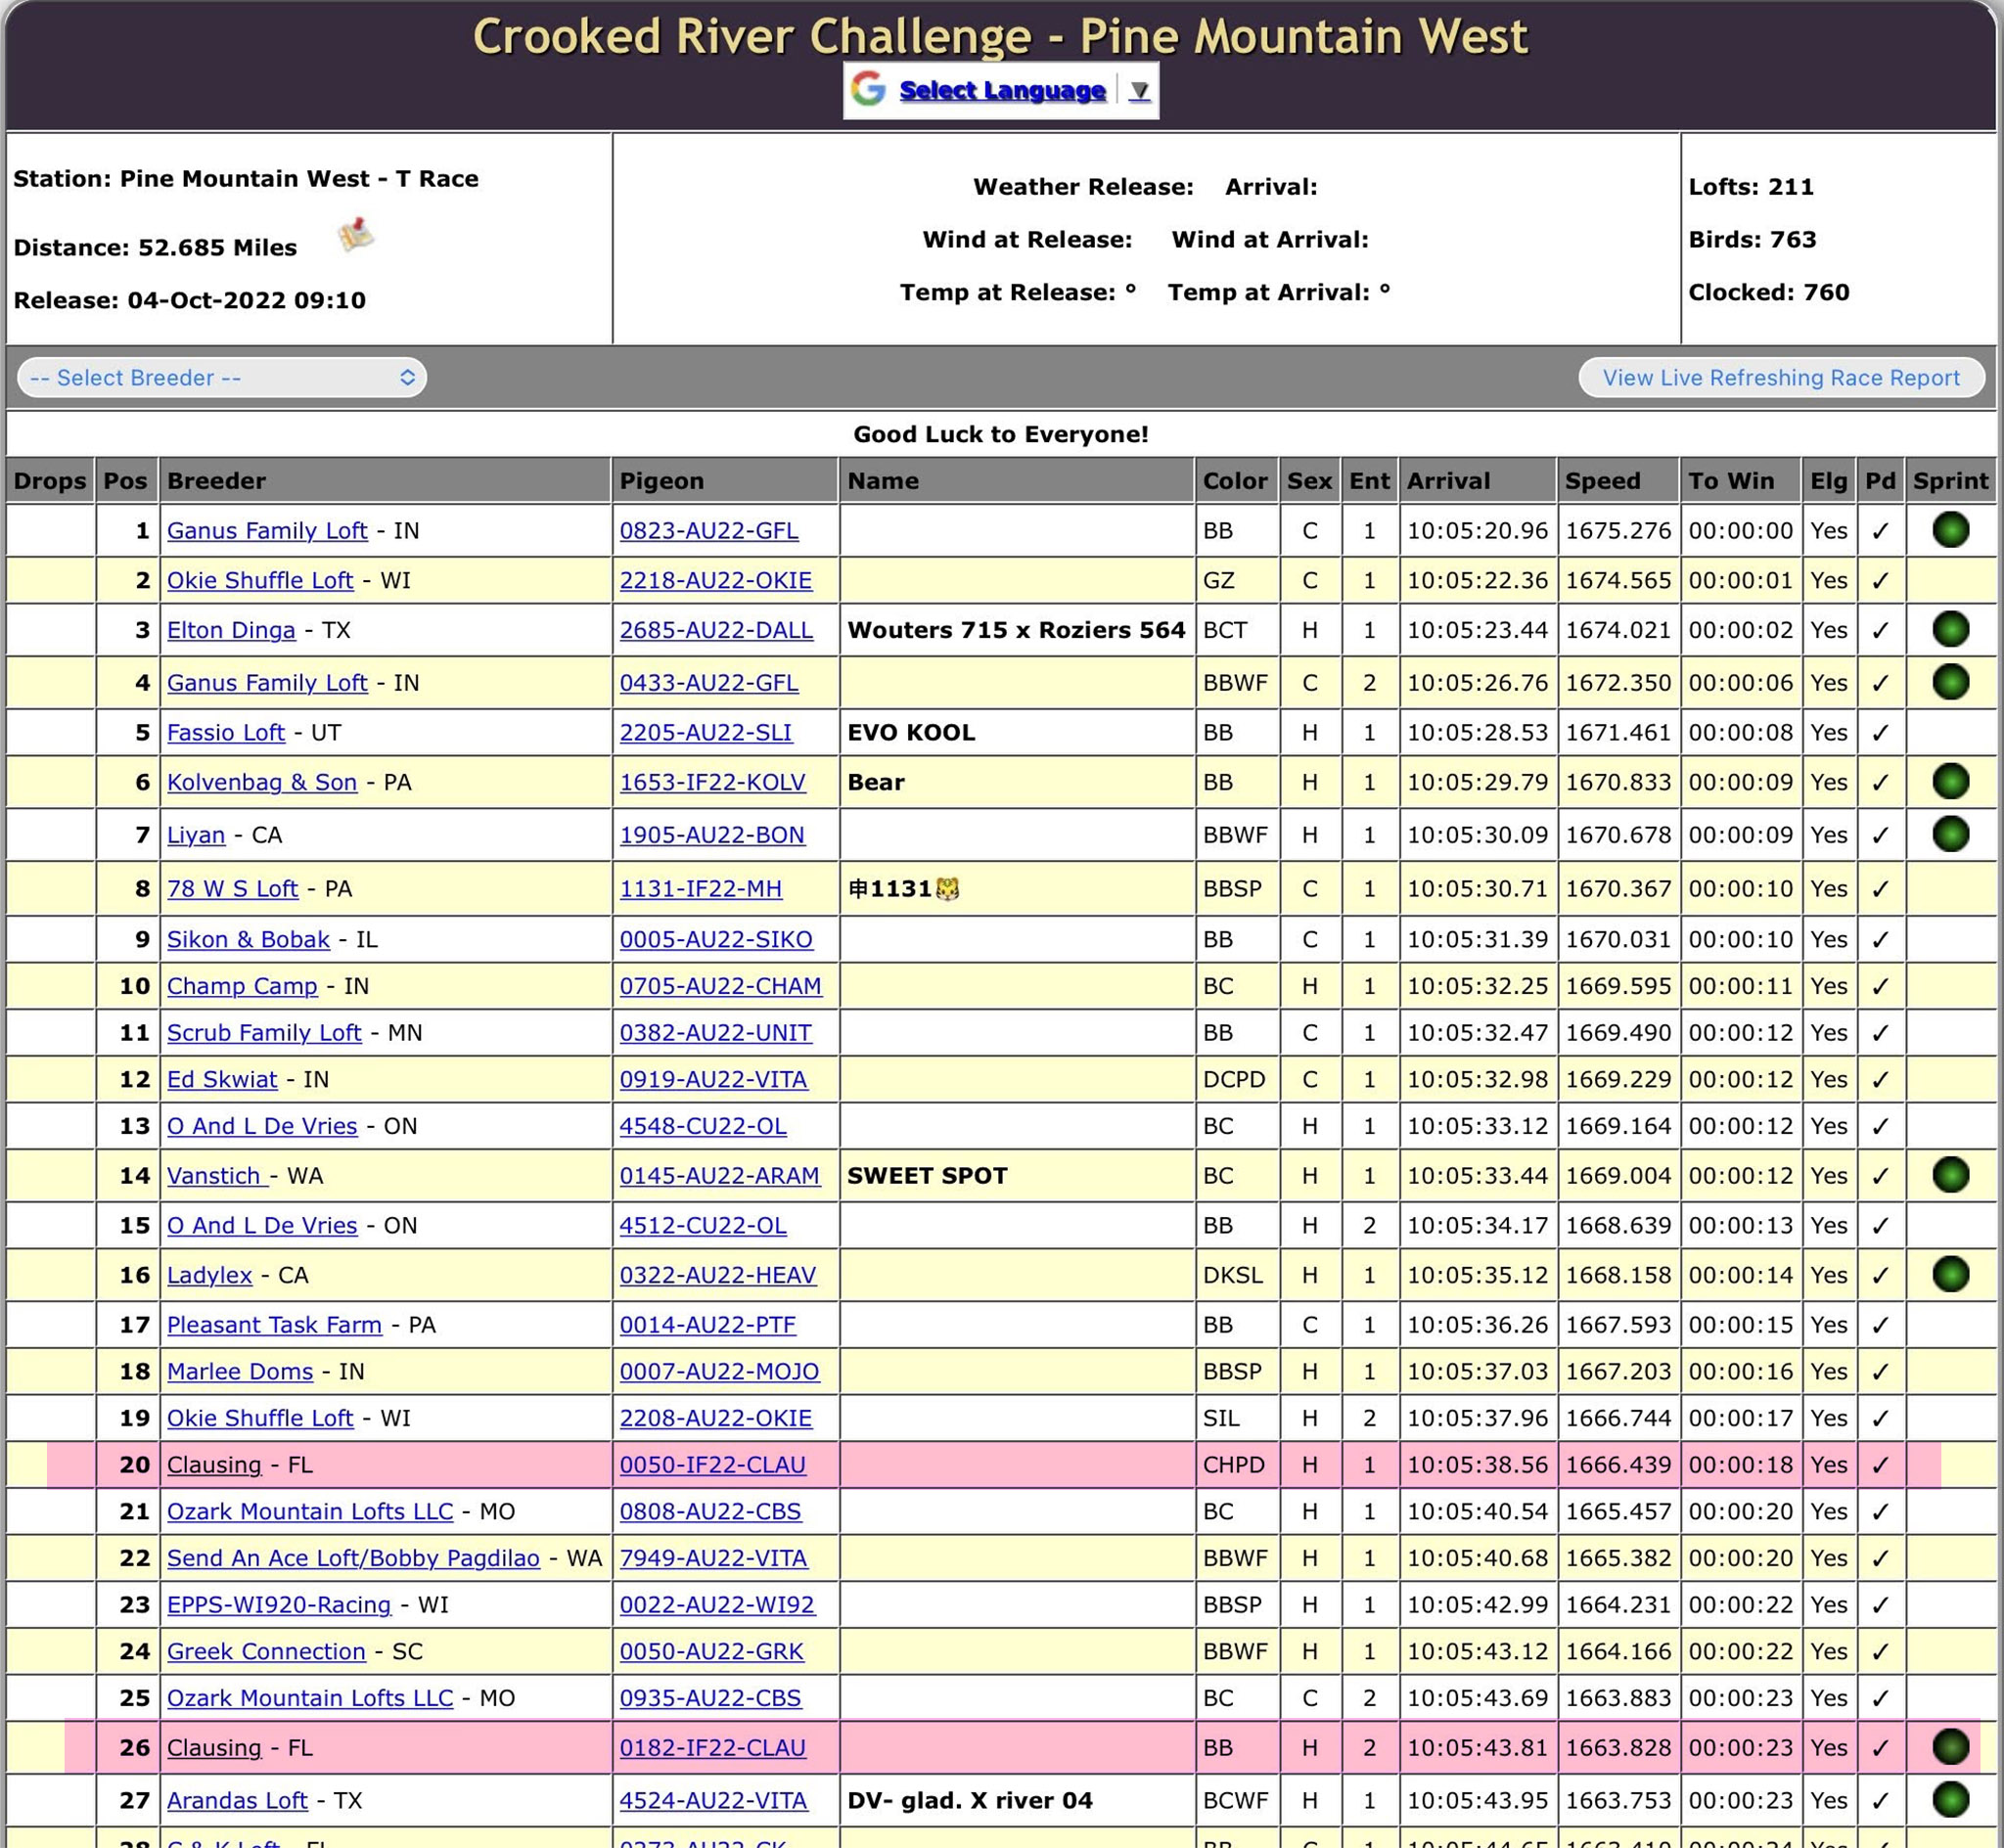Click the Google logo in language selector
This screenshot has width=2004, height=1848.
[x=868, y=90]
